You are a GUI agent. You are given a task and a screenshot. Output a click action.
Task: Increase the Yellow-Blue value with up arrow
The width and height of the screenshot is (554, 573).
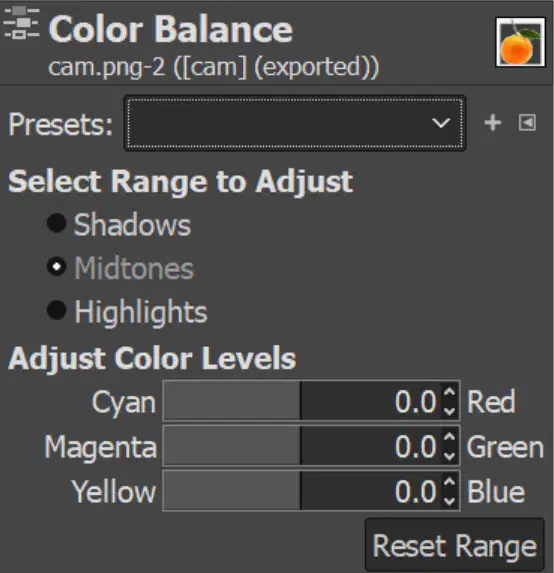pyautogui.click(x=449, y=482)
